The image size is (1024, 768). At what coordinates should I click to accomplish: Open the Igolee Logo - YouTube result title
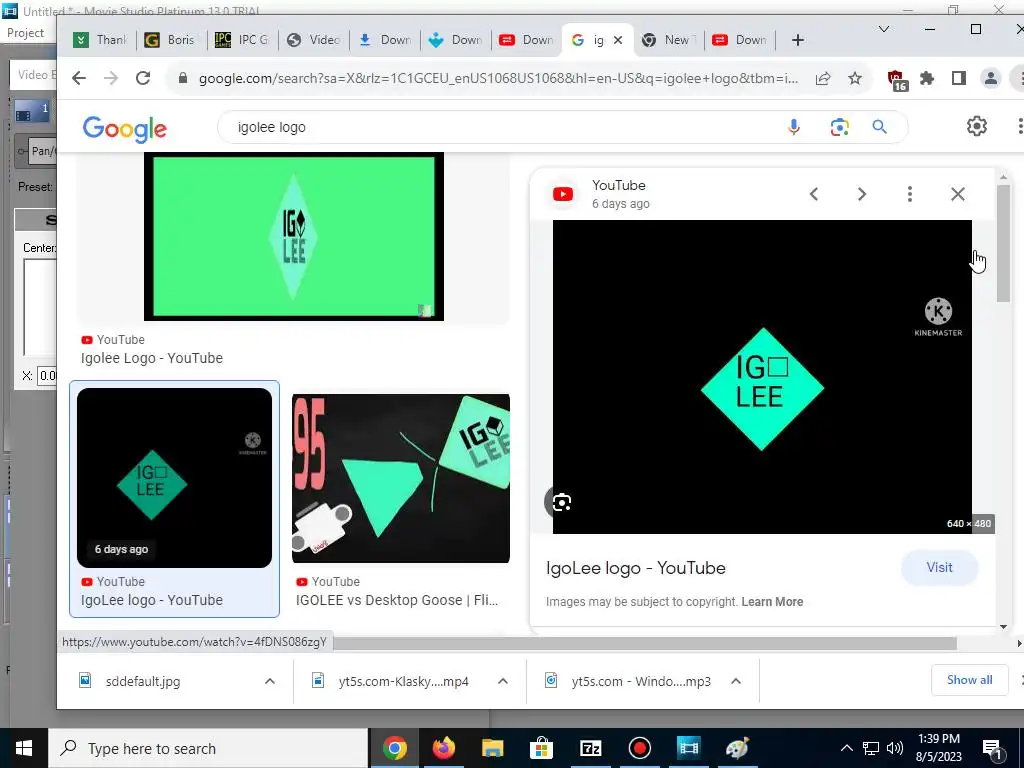tap(152, 358)
